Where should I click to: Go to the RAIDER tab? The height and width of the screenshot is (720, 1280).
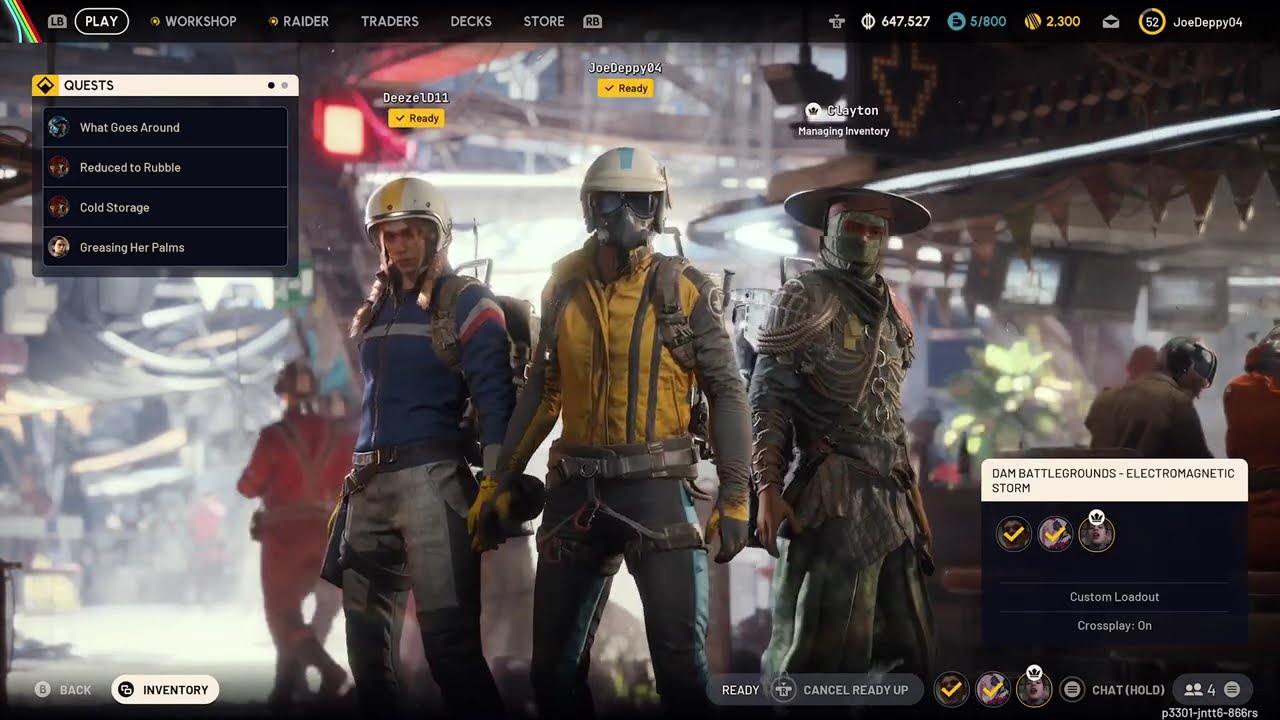click(x=306, y=21)
